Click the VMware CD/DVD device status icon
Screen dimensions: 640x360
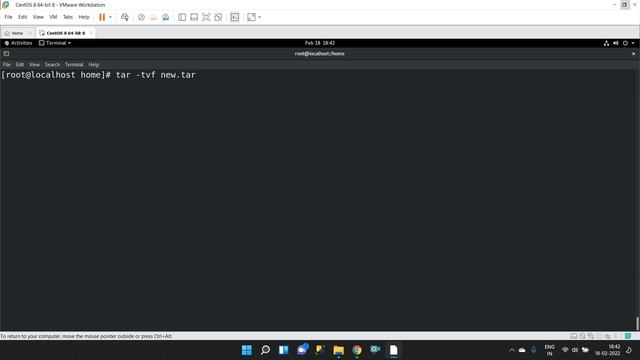pyautogui.click(x=582, y=336)
